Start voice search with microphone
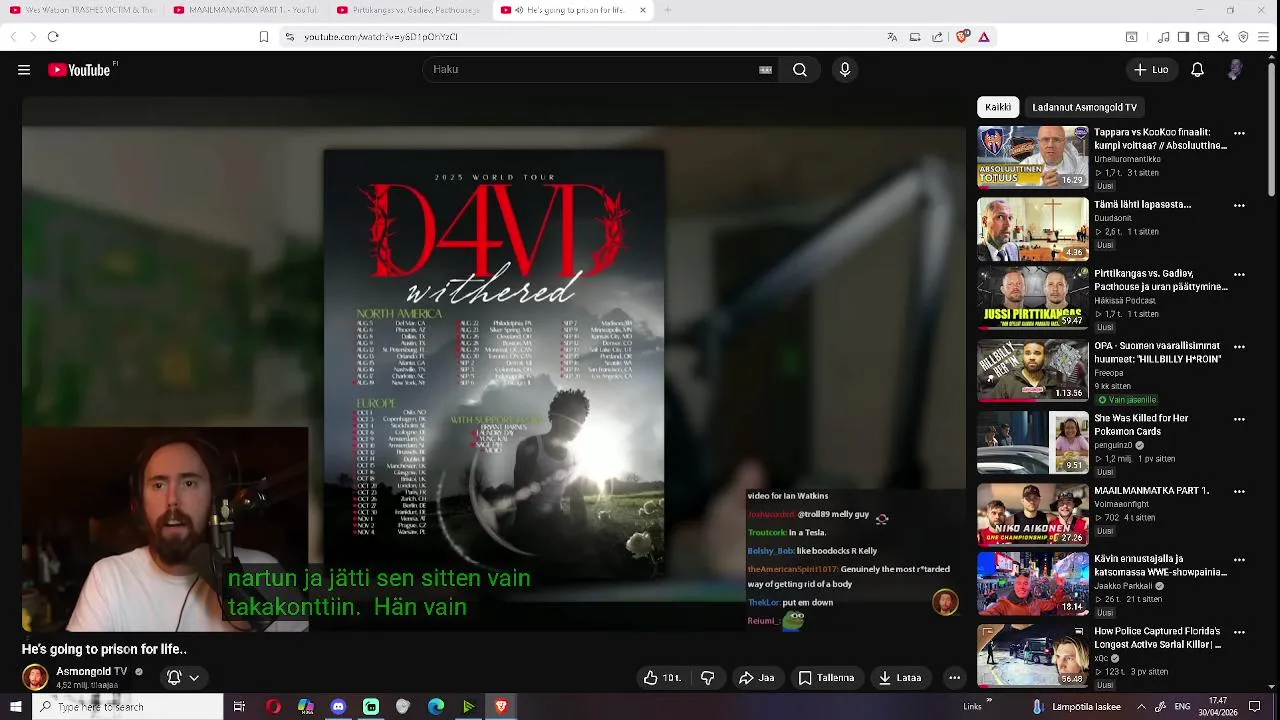Screen dimensions: 1280x720 tap(845, 70)
